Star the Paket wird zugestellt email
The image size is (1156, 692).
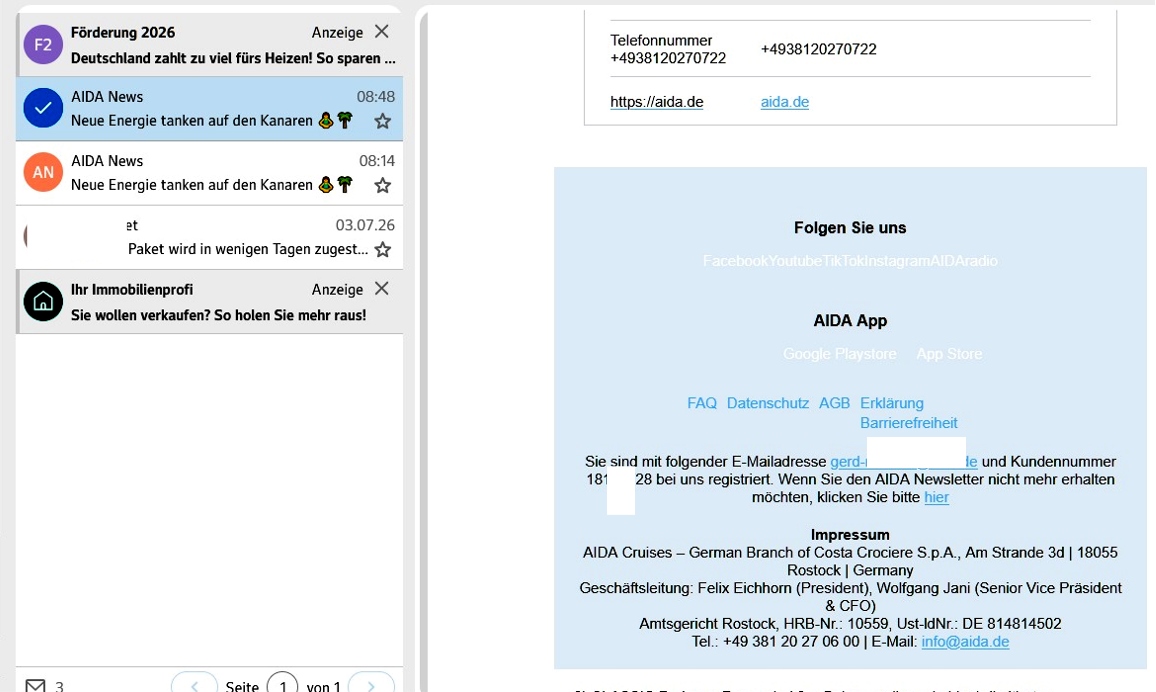click(x=383, y=249)
